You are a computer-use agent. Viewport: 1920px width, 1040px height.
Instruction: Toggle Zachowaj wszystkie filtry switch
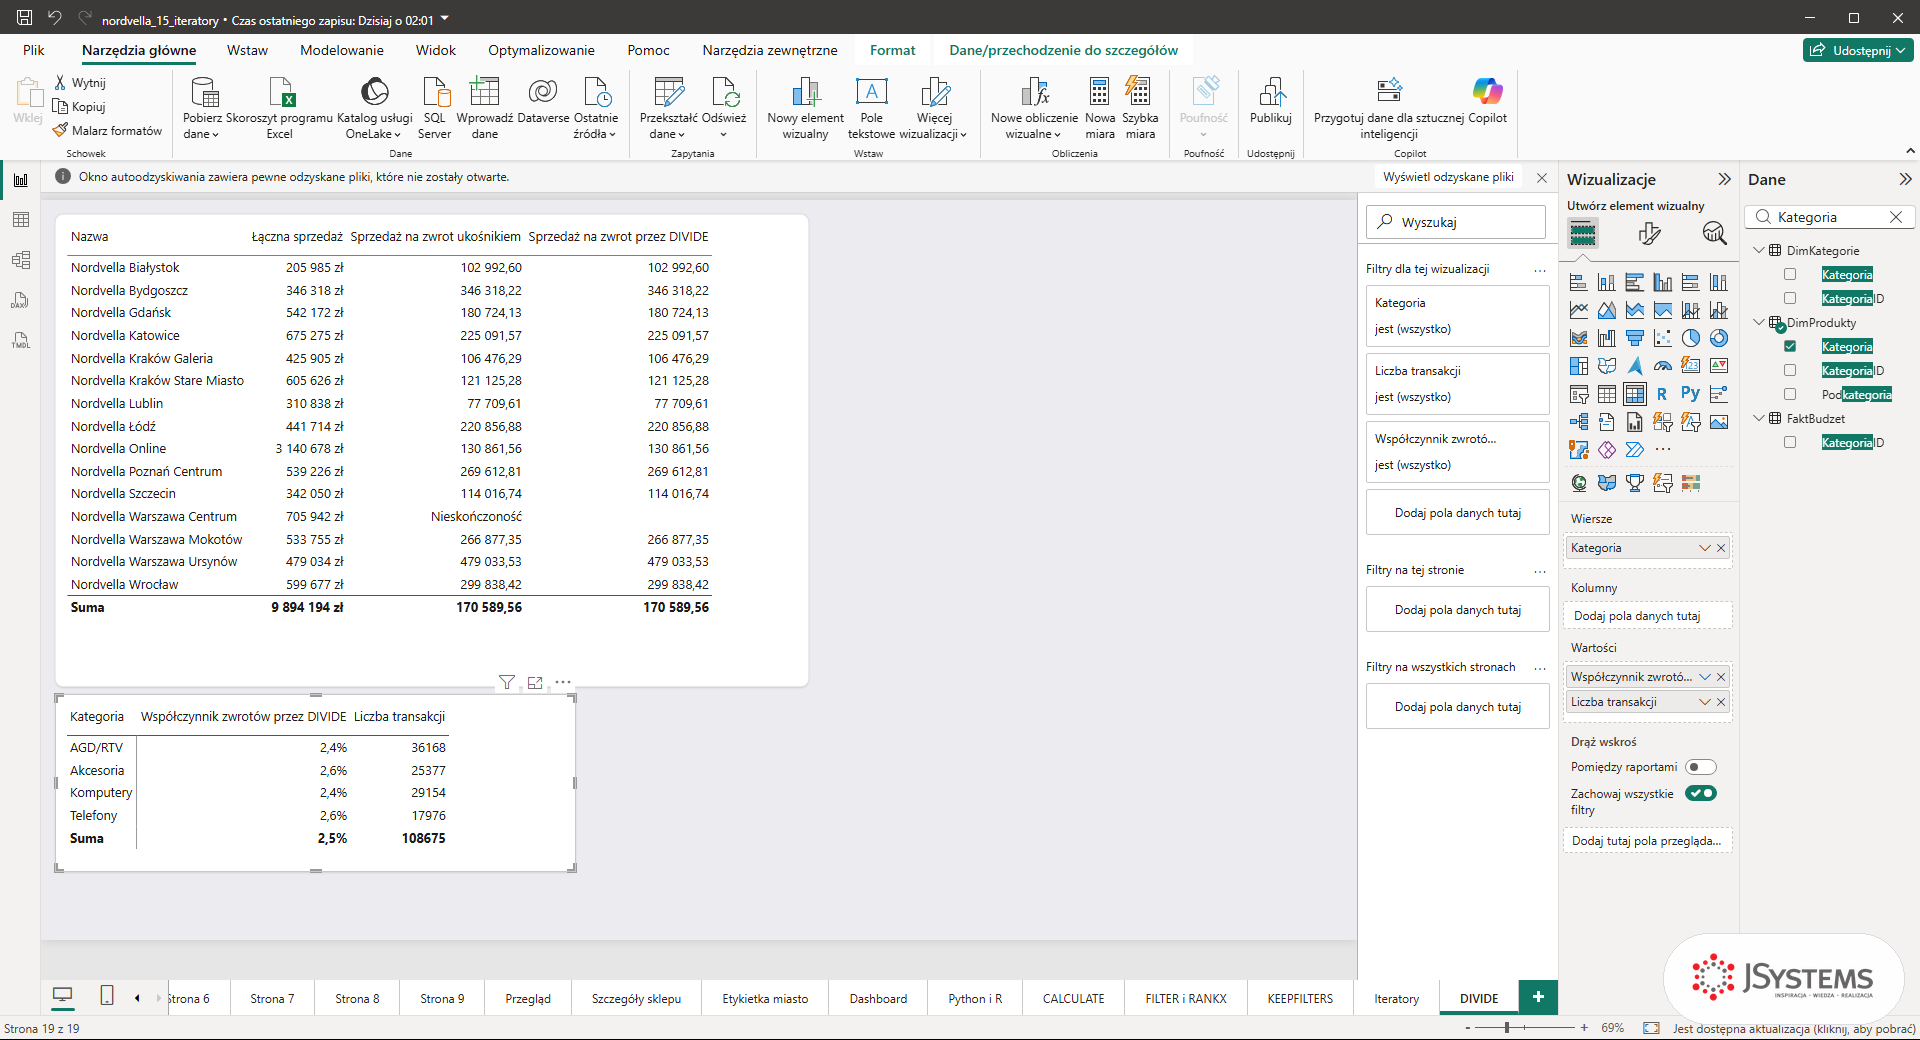(1700, 793)
